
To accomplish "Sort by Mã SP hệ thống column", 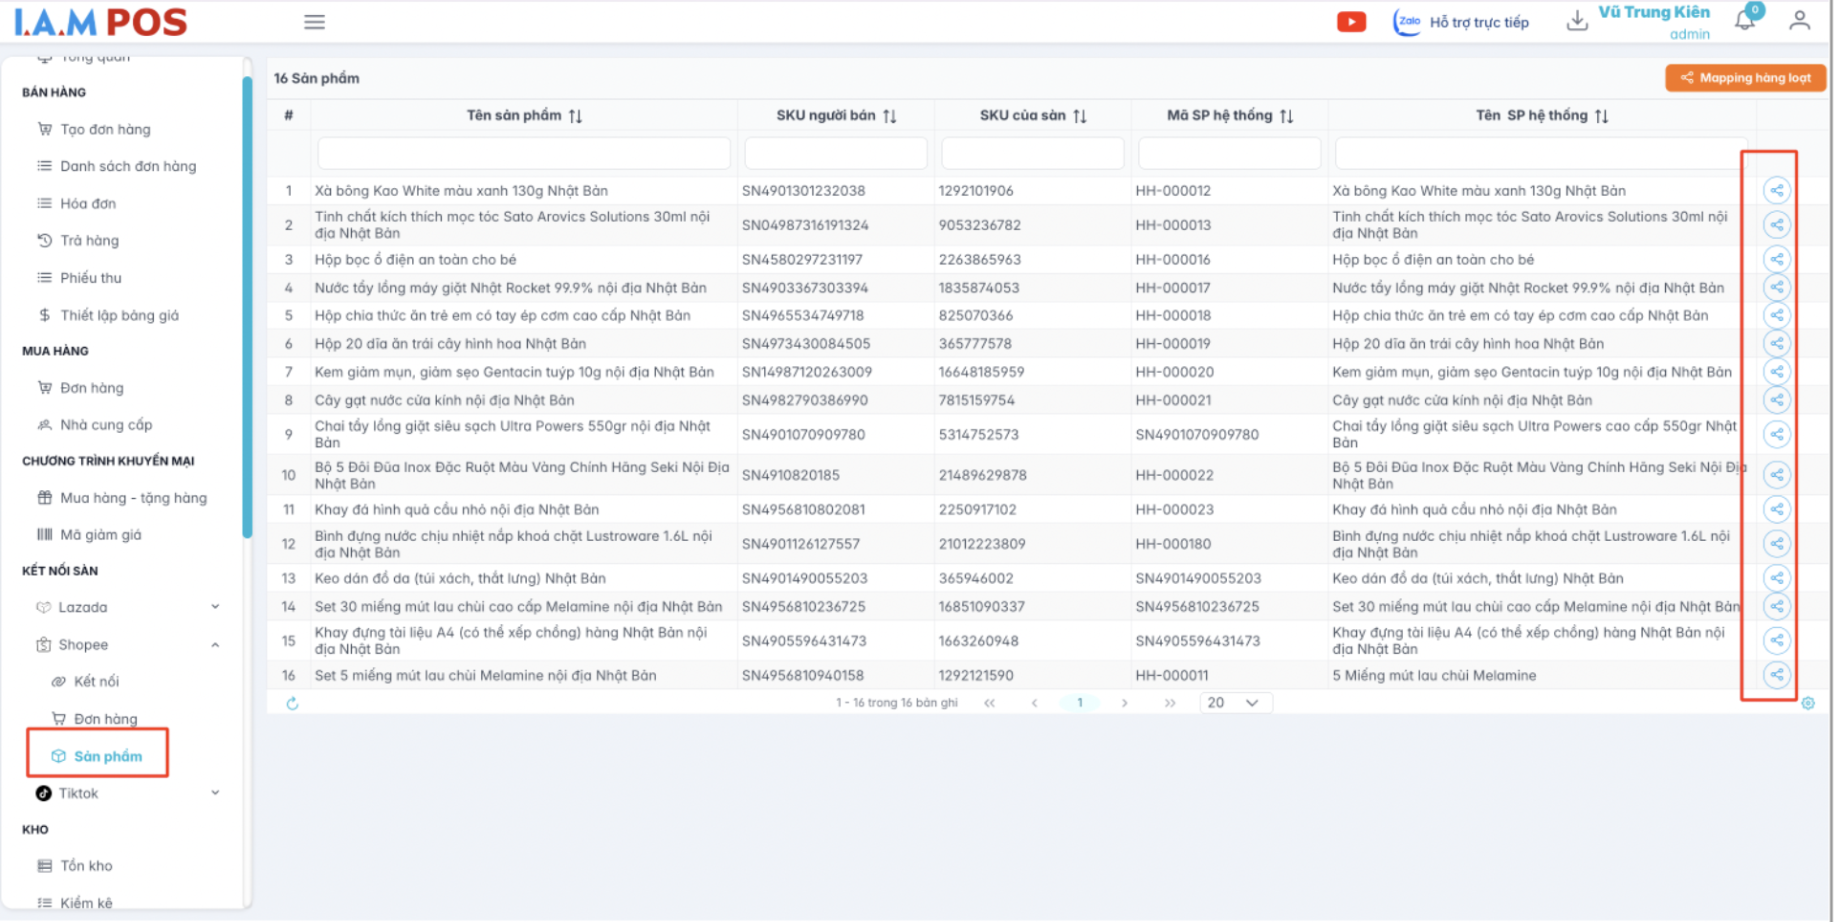I will point(1286,116).
